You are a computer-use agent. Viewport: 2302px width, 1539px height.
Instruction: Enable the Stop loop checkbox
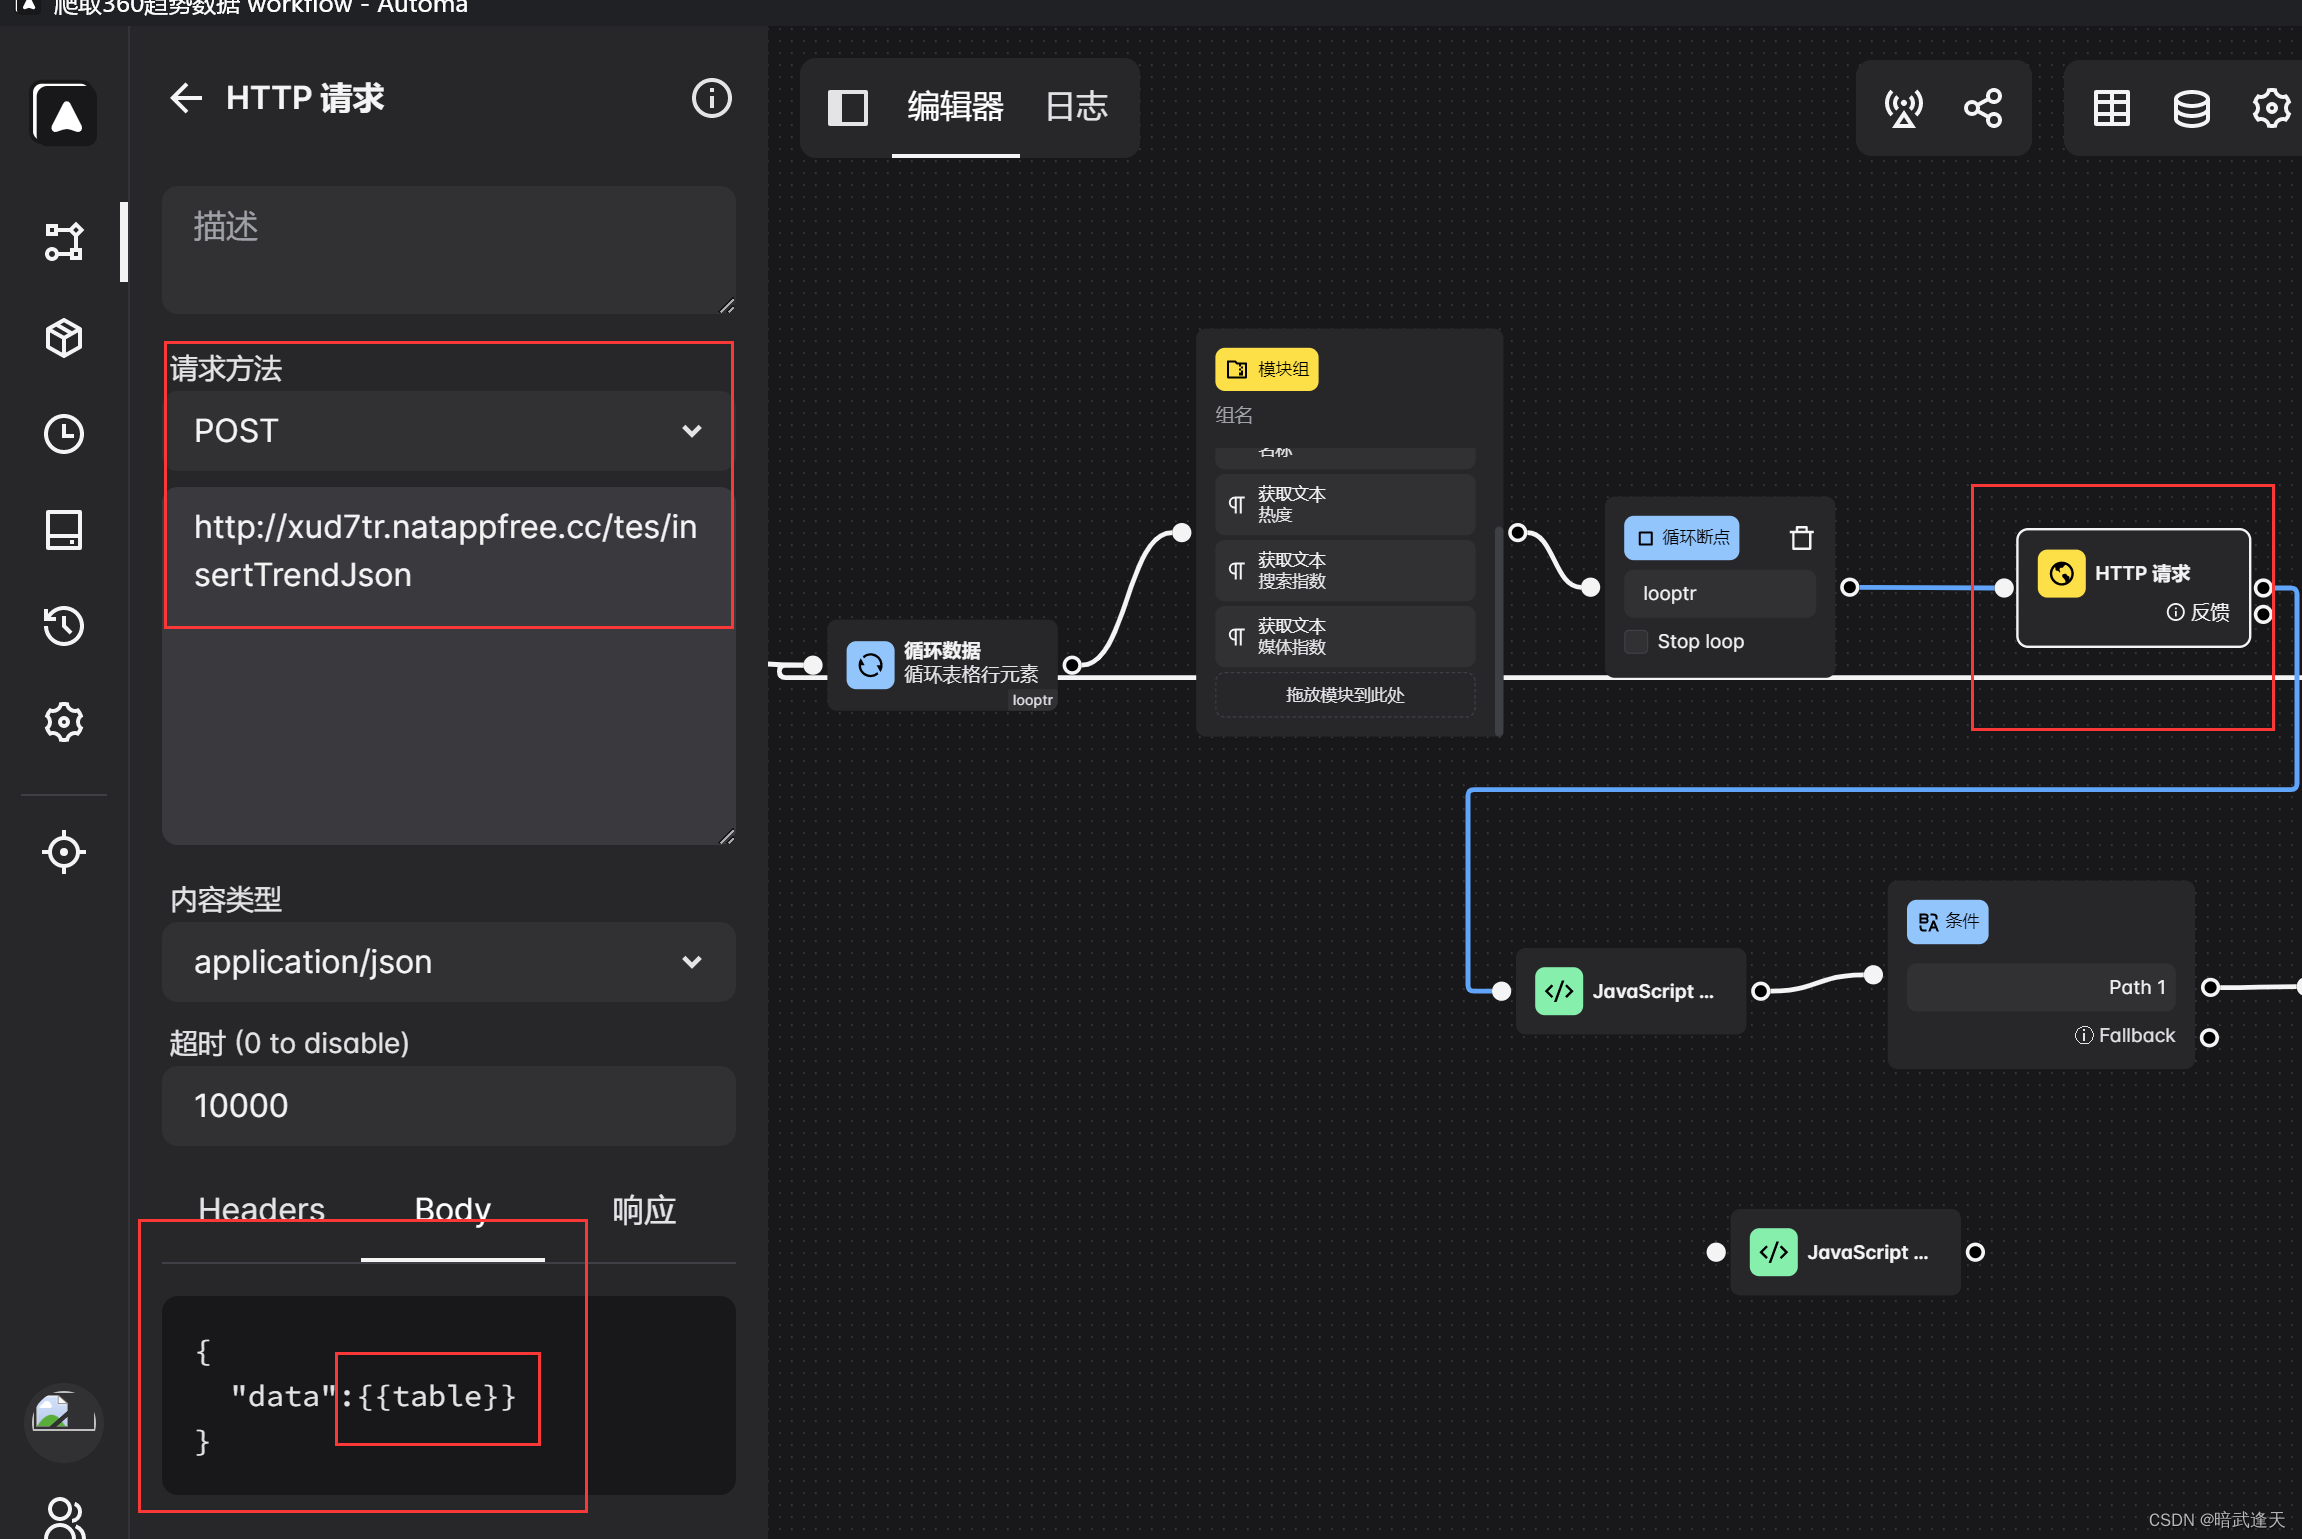pos(1635,641)
